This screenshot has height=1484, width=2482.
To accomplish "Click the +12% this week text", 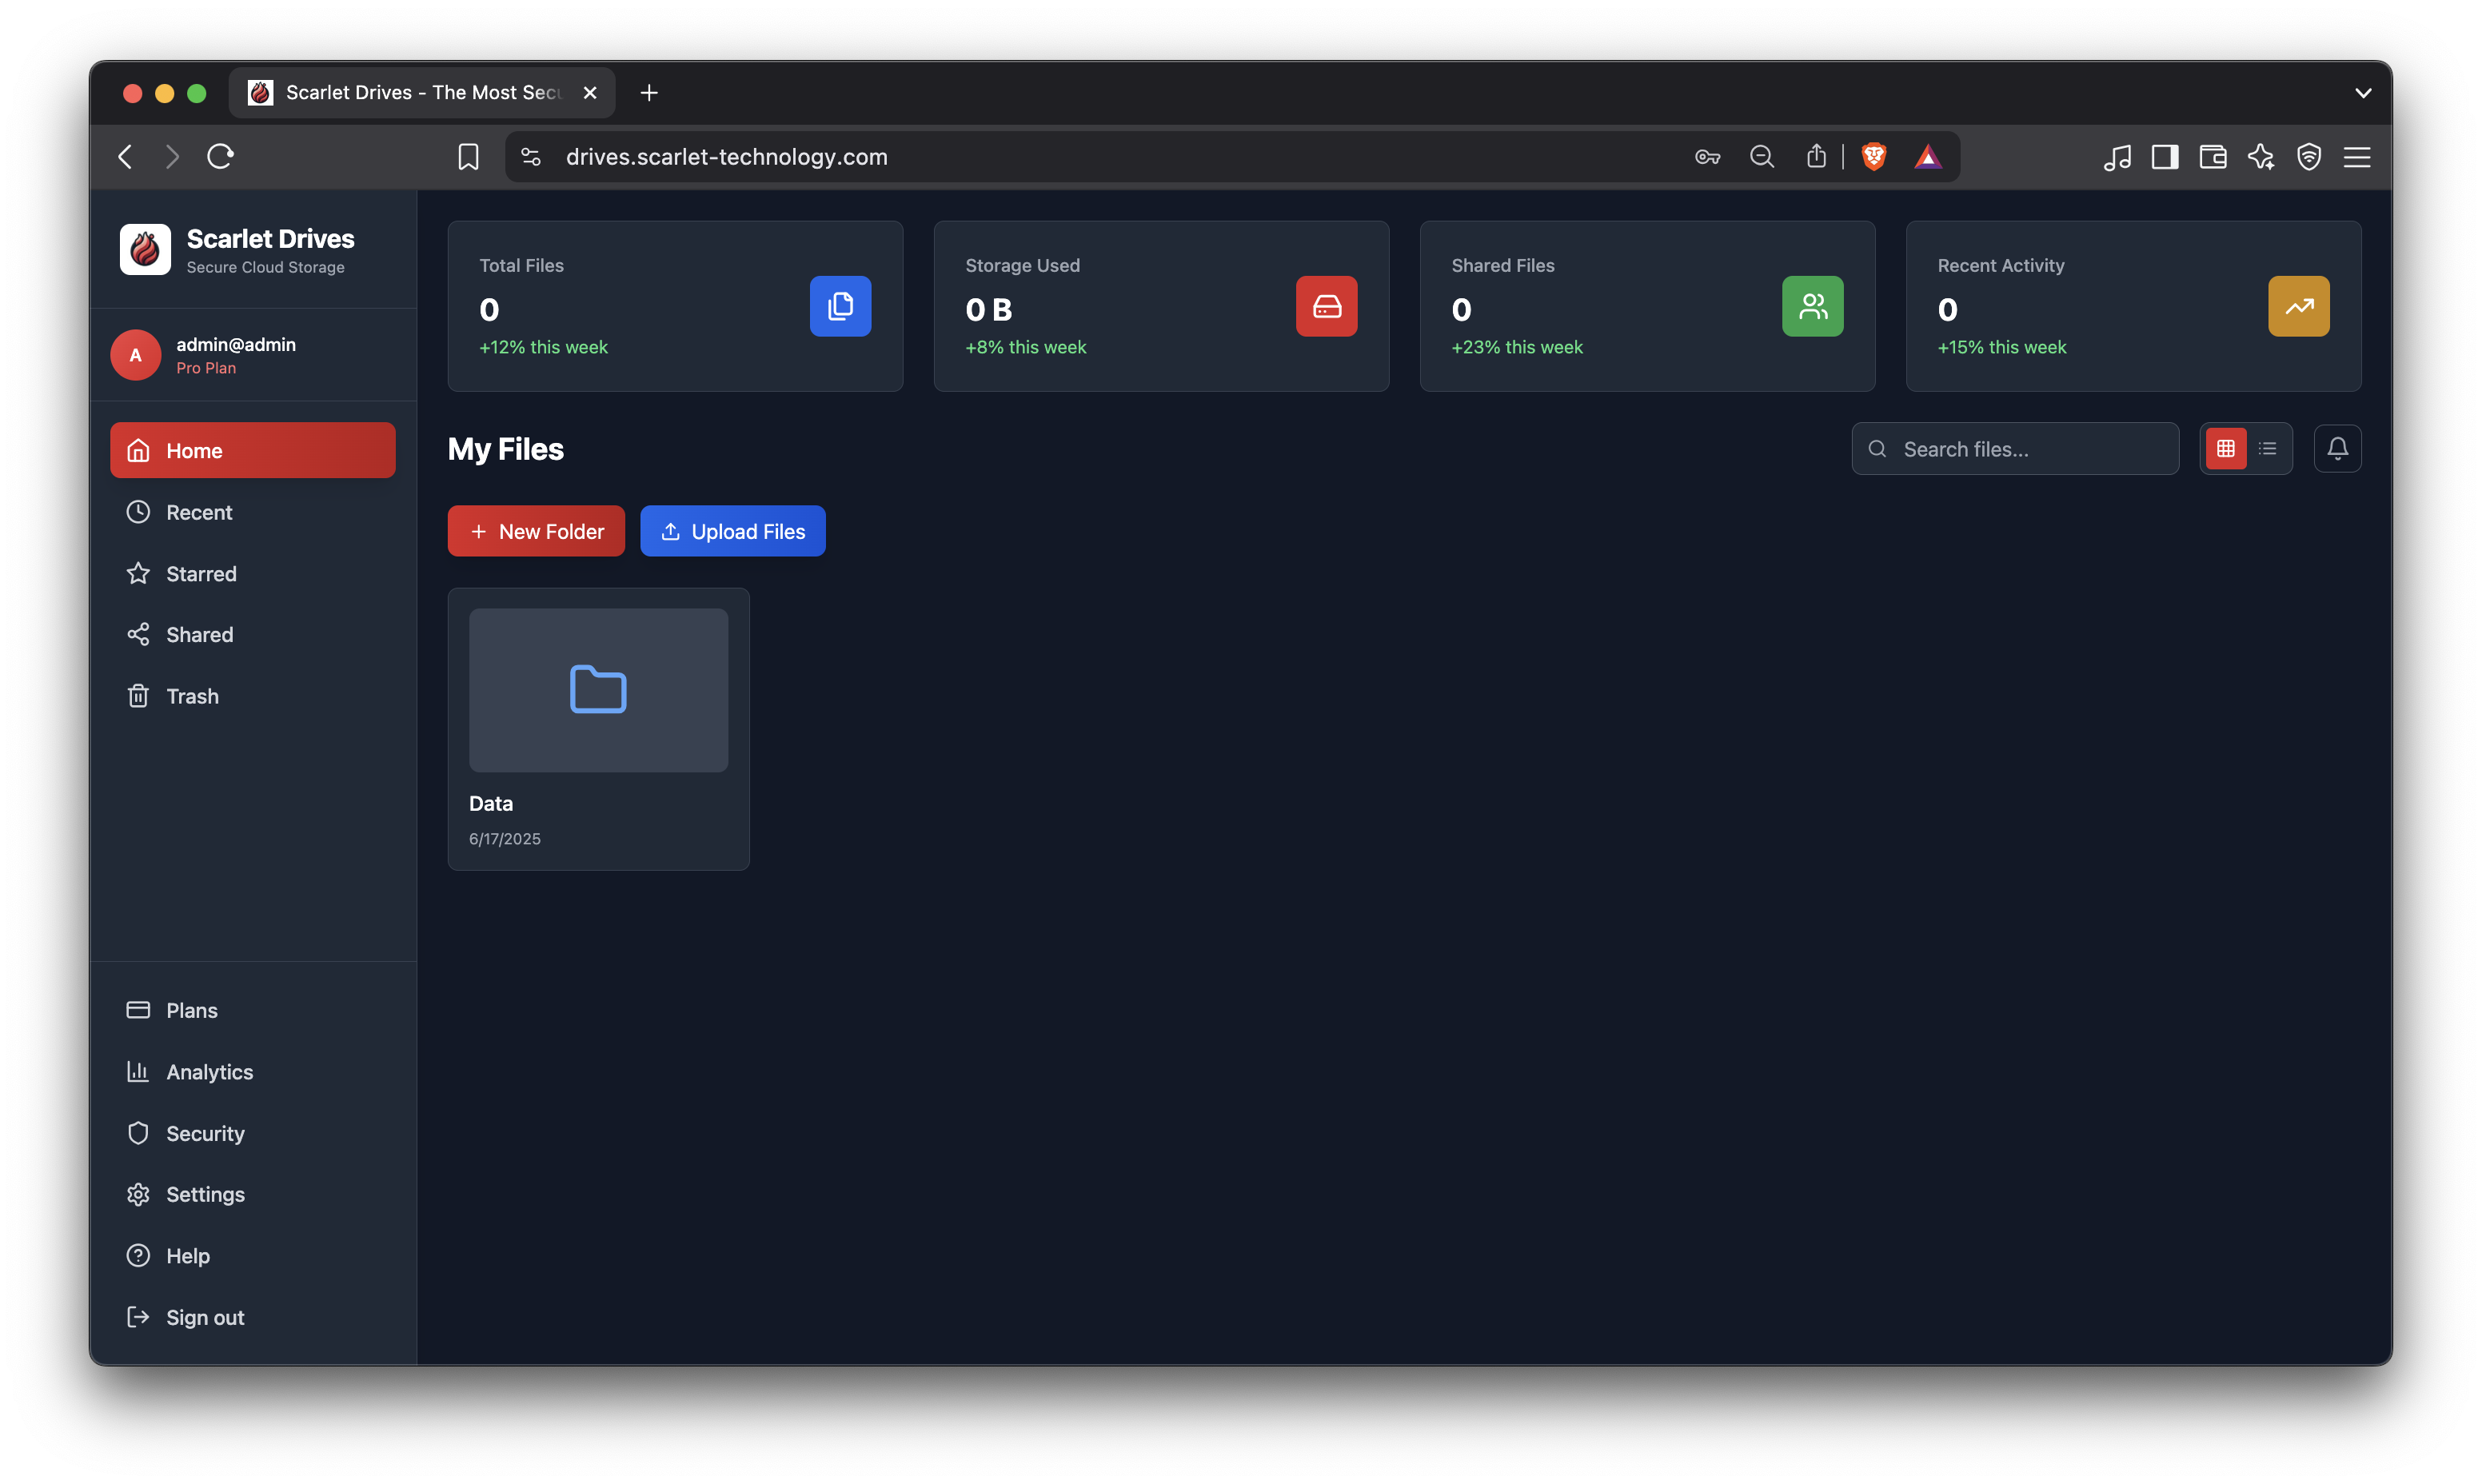I will pyautogui.click(x=543, y=347).
